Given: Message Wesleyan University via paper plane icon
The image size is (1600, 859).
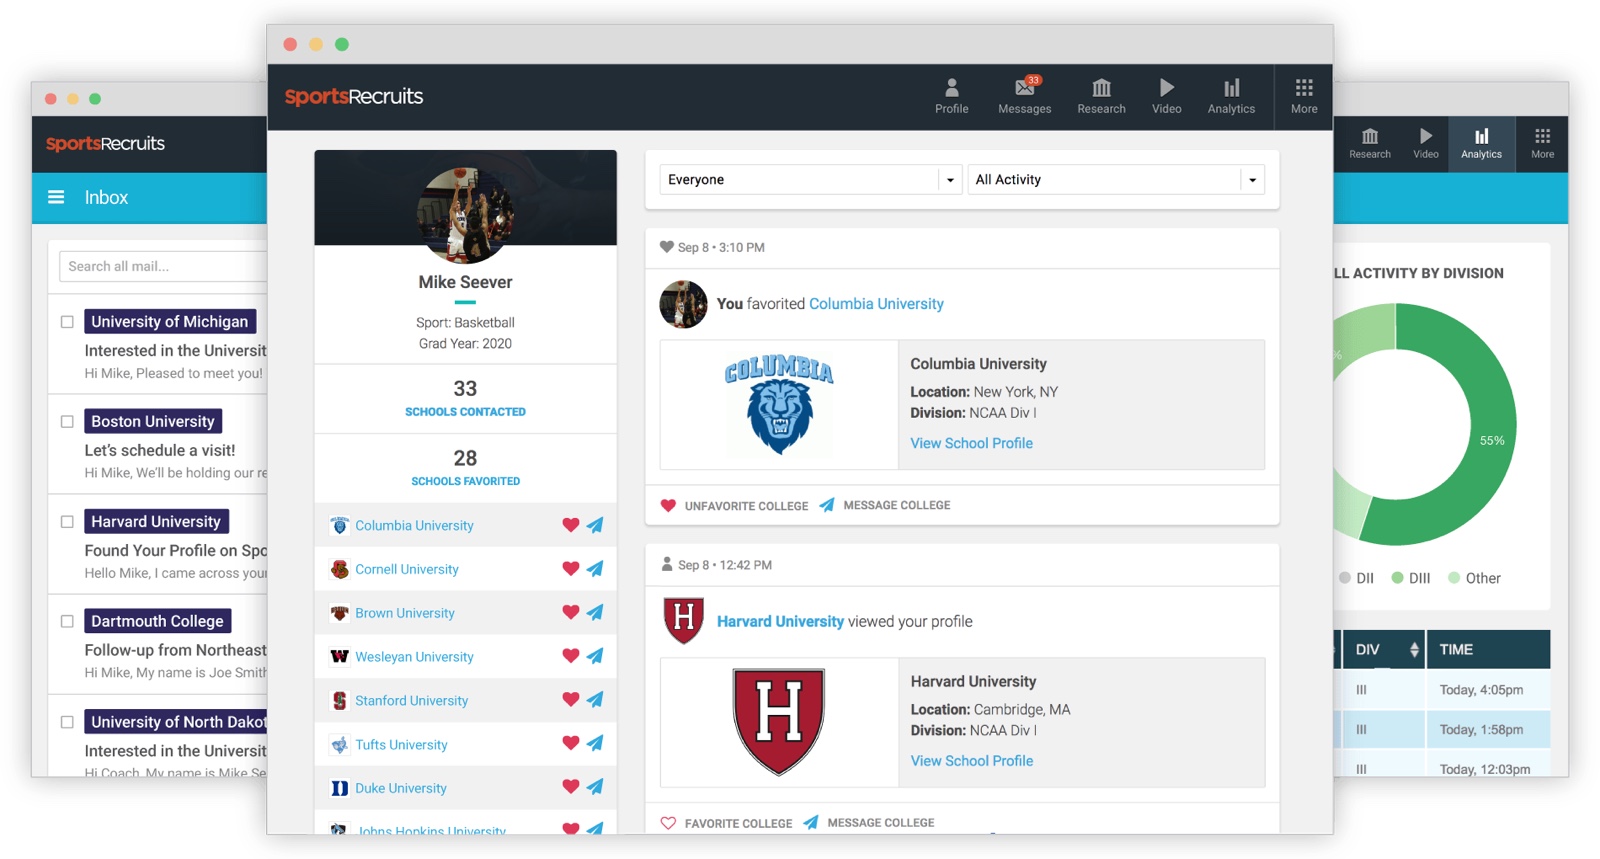Looking at the screenshot, I should point(595,656).
